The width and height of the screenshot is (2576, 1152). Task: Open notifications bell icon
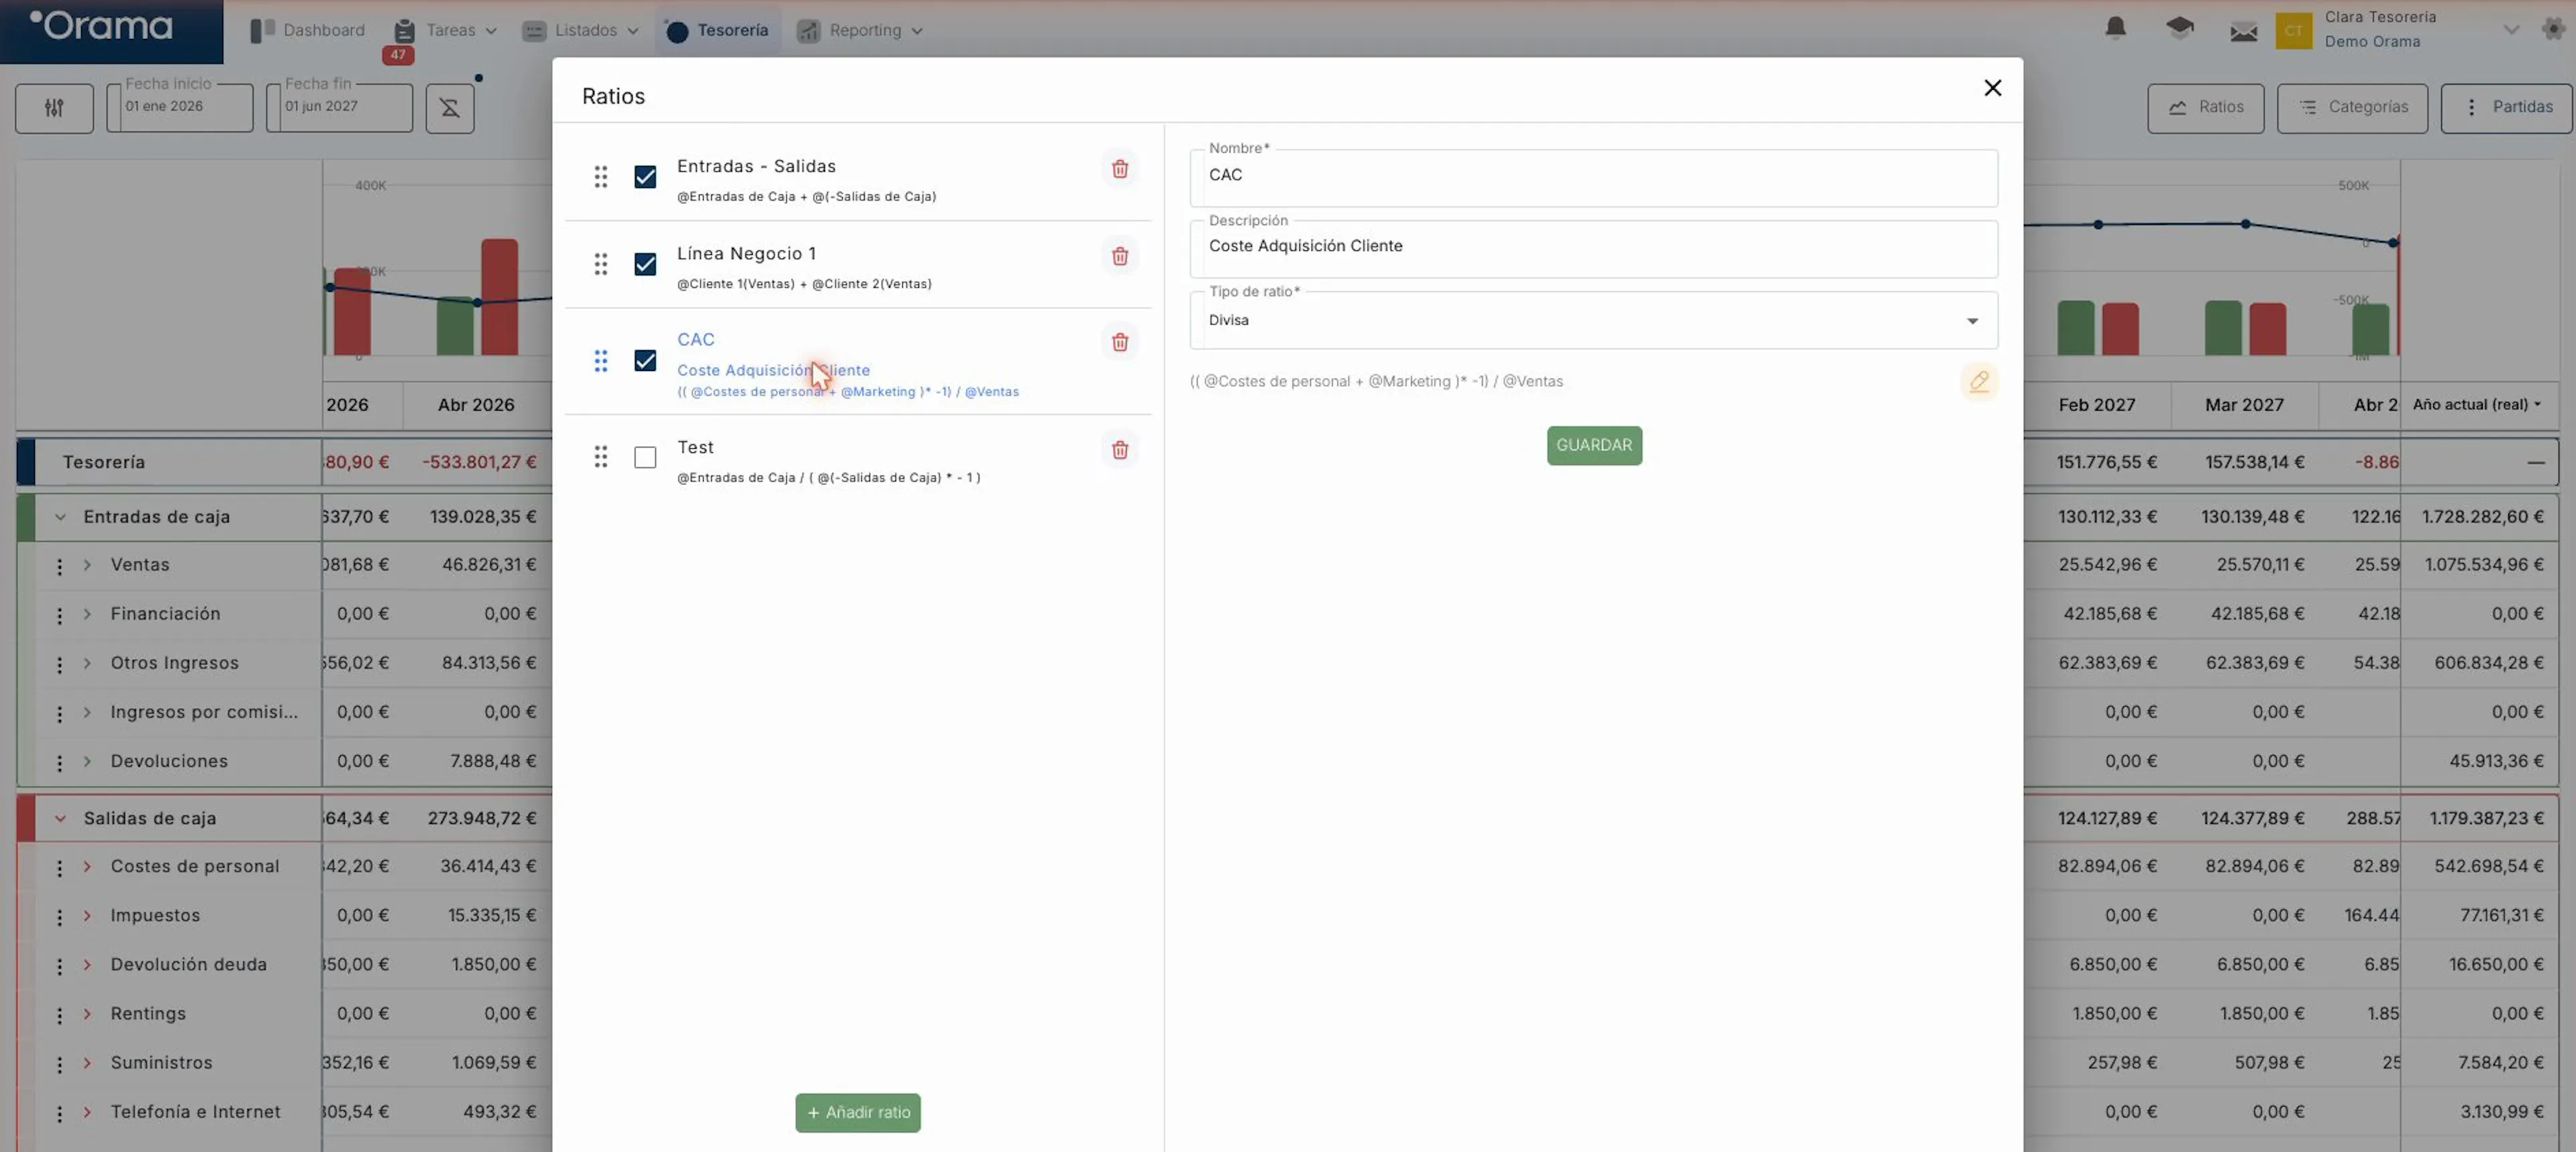tap(2115, 29)
